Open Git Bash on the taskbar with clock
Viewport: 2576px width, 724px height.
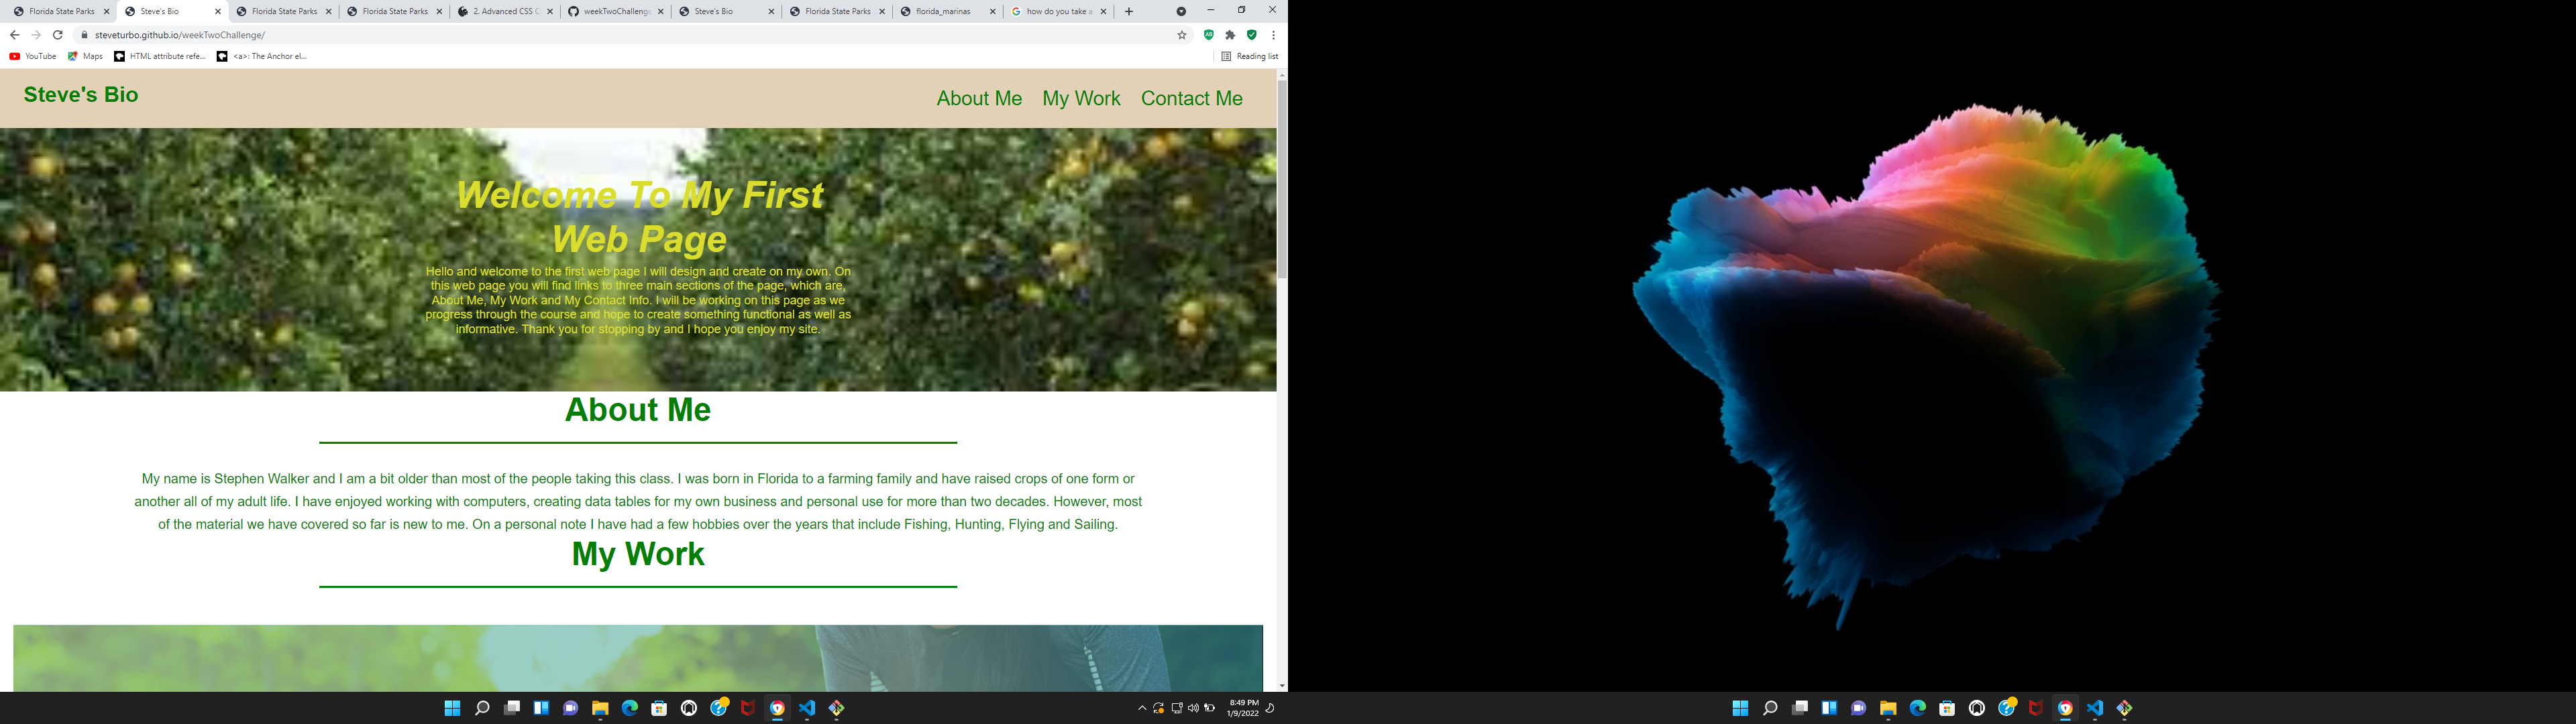coord(837,708)
